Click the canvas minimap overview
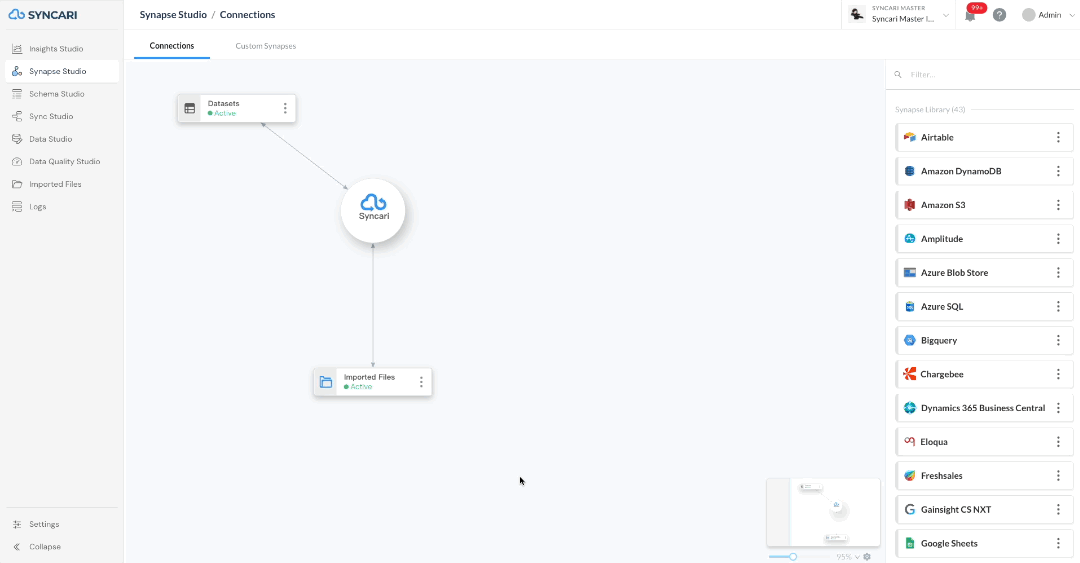The height and width of the screenshot is (563, 1080). pos(823,512)
